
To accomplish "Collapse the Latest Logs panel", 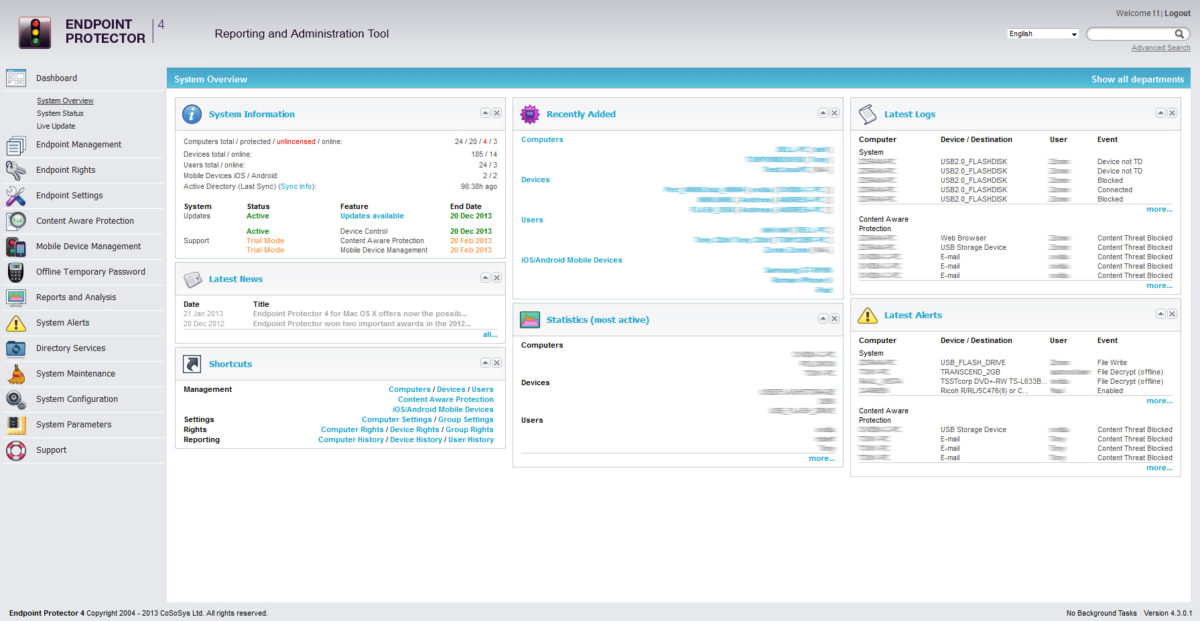I will (x=1160, y=113).
